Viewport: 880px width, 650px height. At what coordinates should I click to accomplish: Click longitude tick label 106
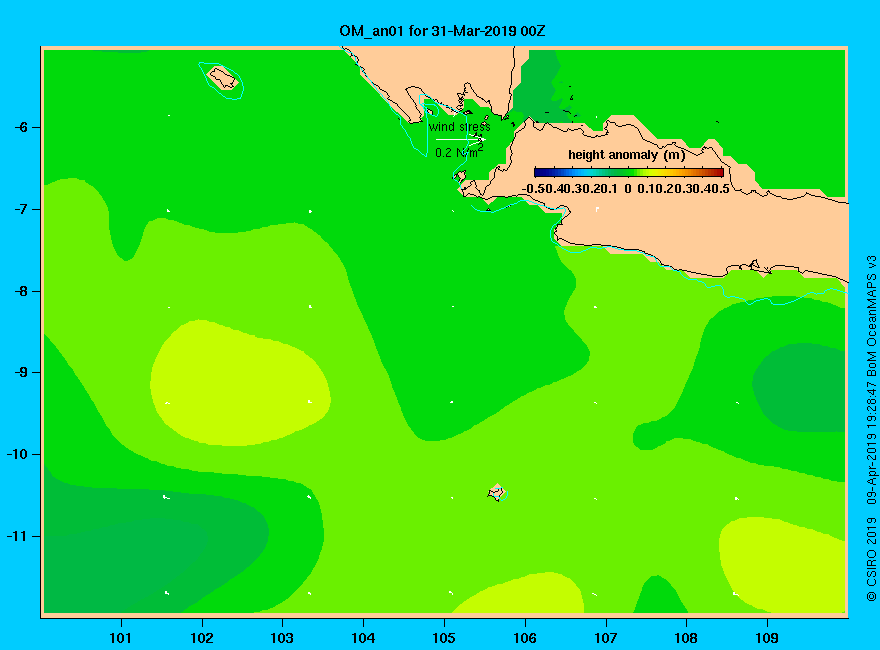coord(525,638)
